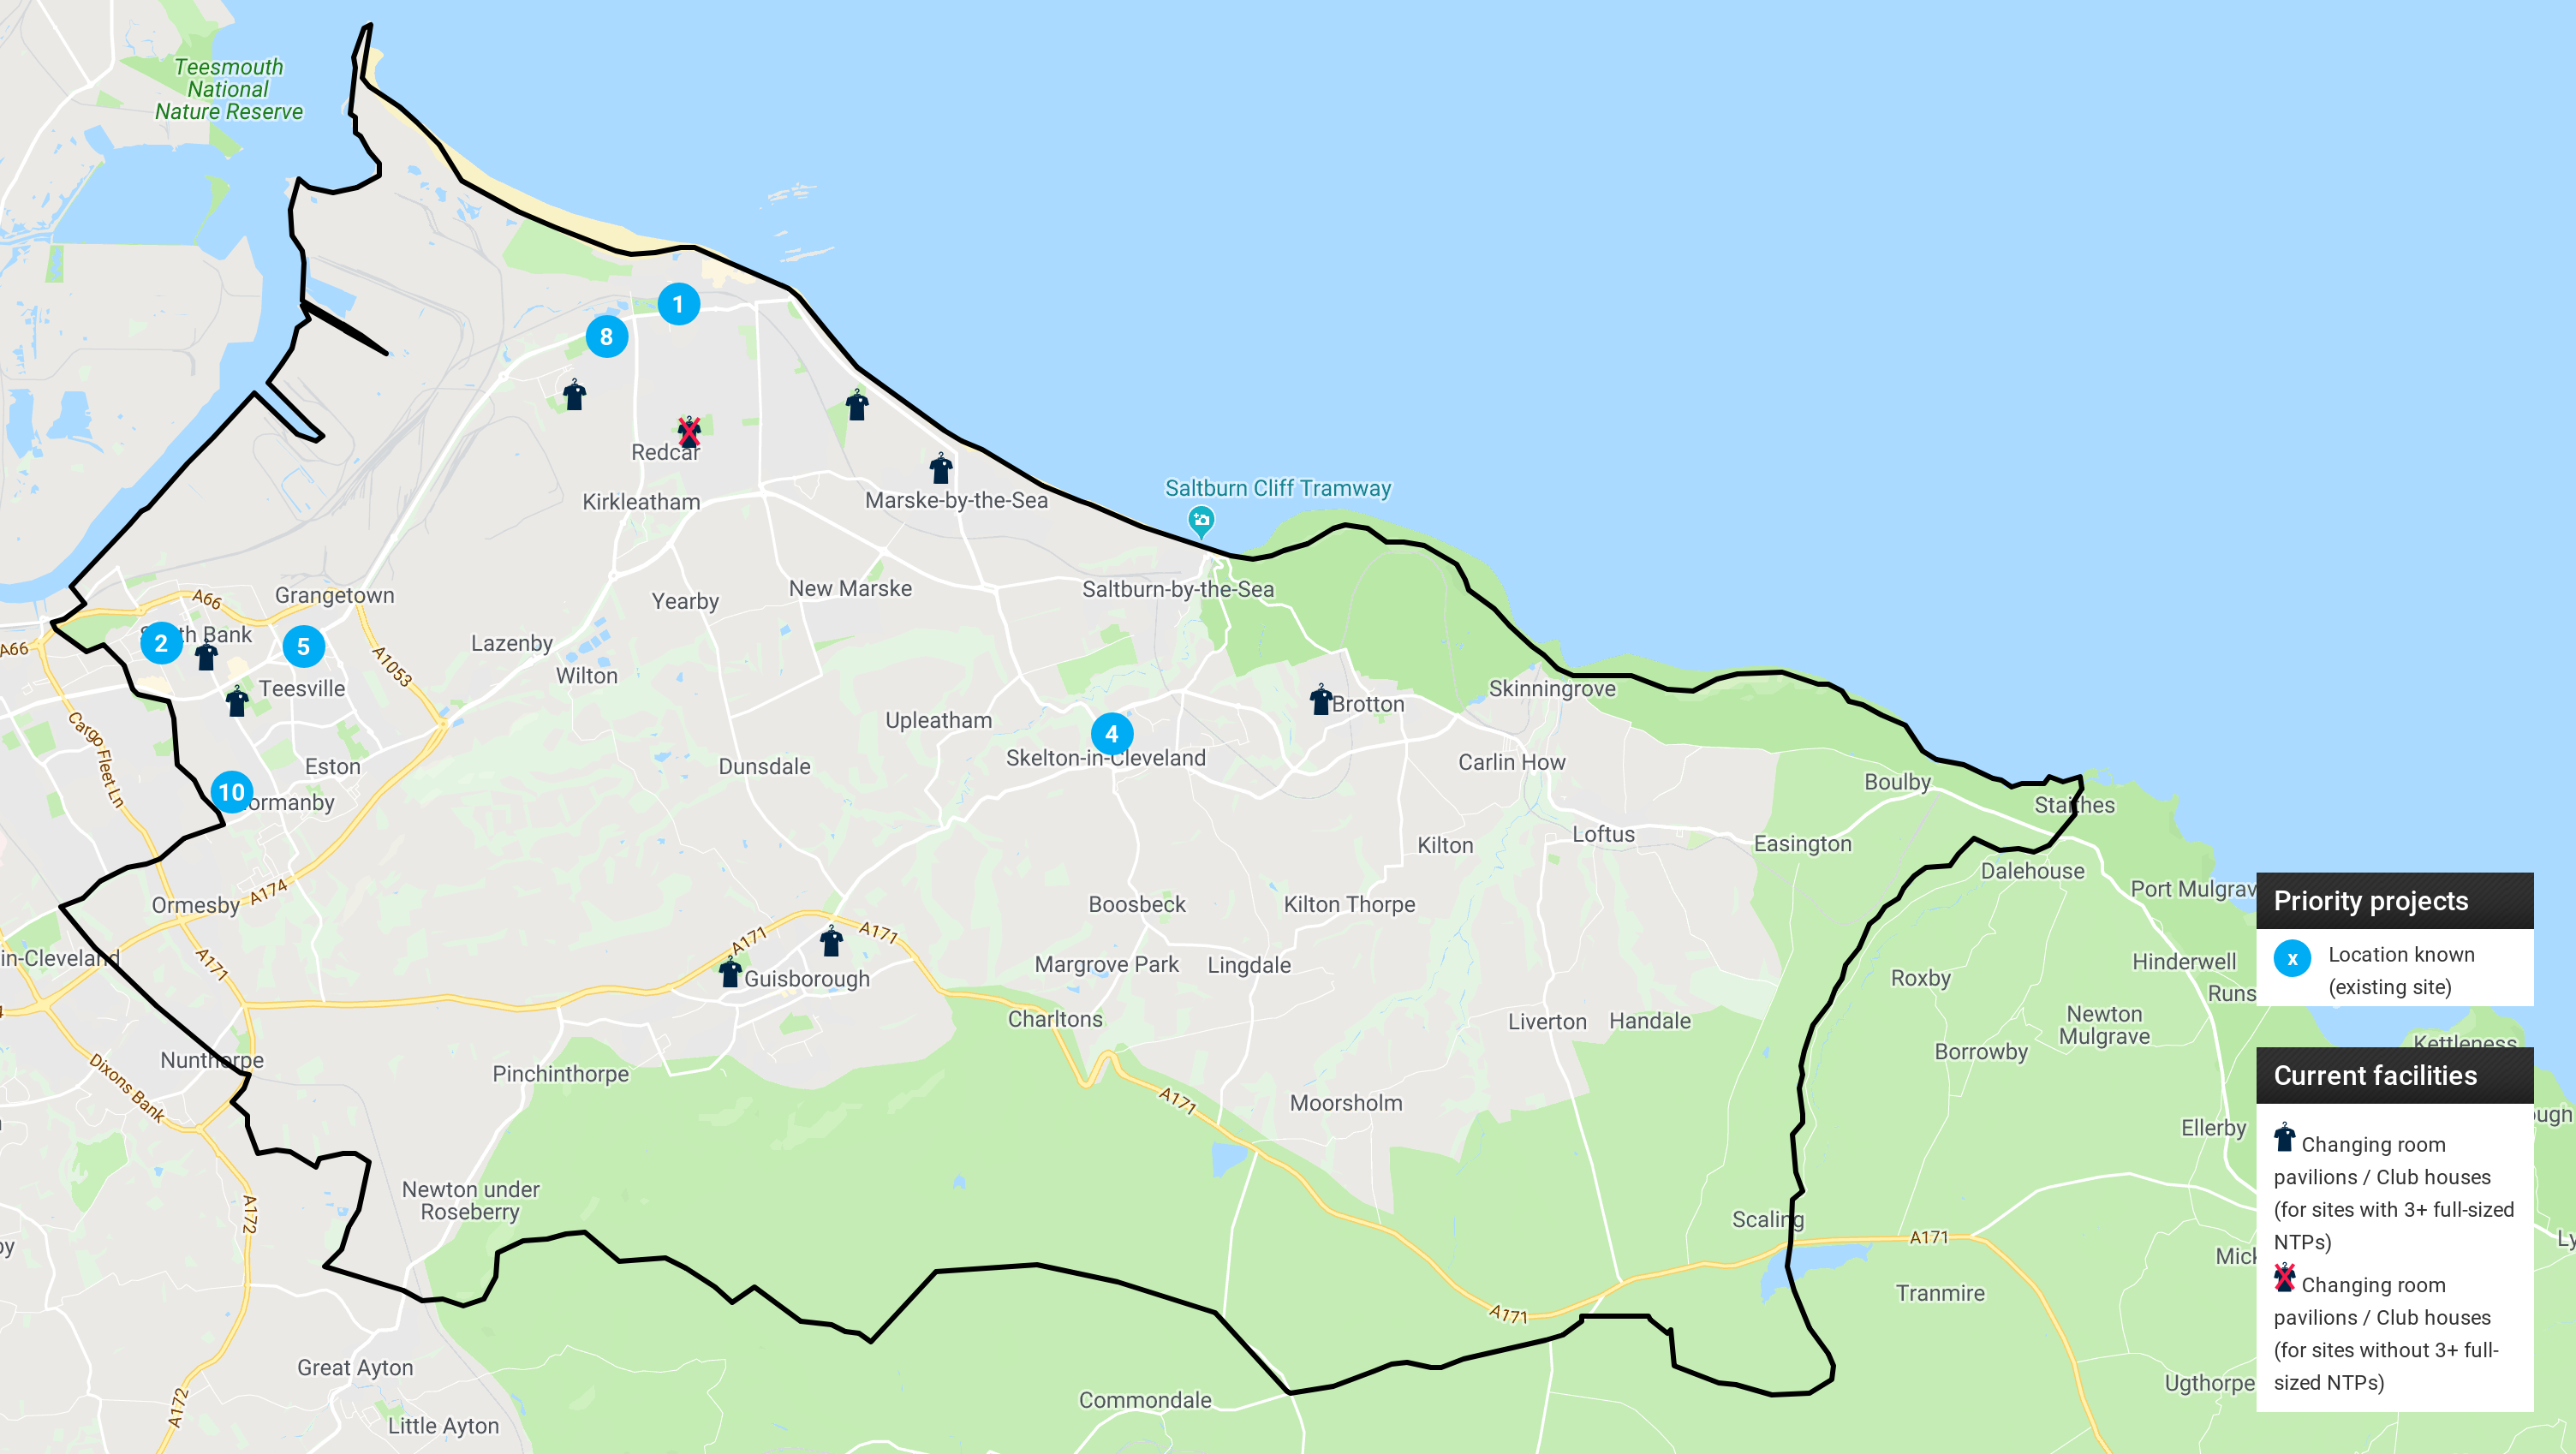Screen dimensions: 2576x1454
Task: Select the Boosbeck label
Action: click(x=1136, y=904)
